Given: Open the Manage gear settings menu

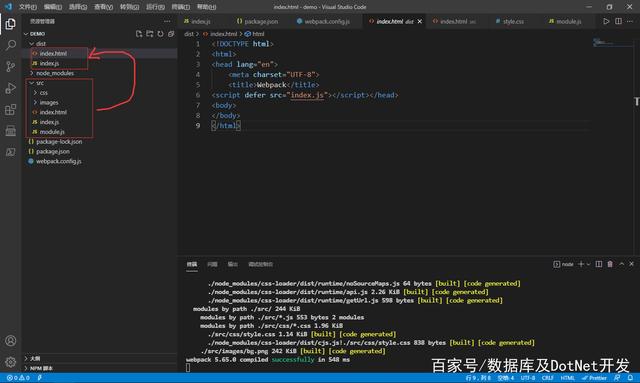Looking at the screenshot, I should [x=11, y=362].
